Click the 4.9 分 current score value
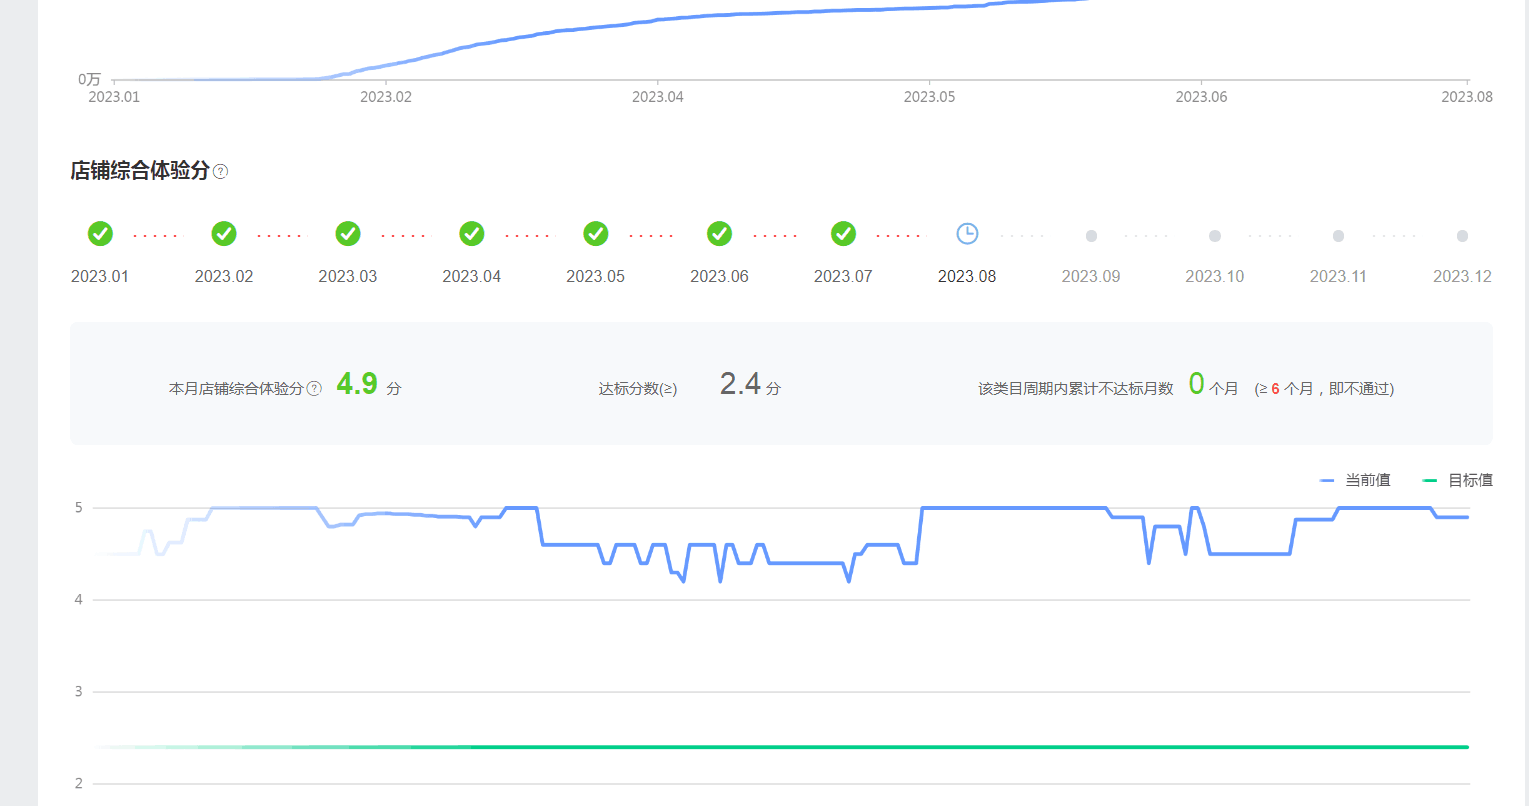 tap(369, 384)
